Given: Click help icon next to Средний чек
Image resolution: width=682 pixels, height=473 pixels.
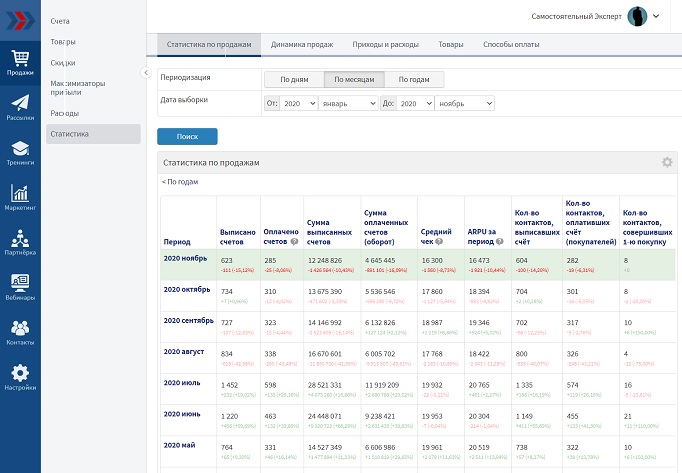Looking at the screenshot, I should coord(439,242).
